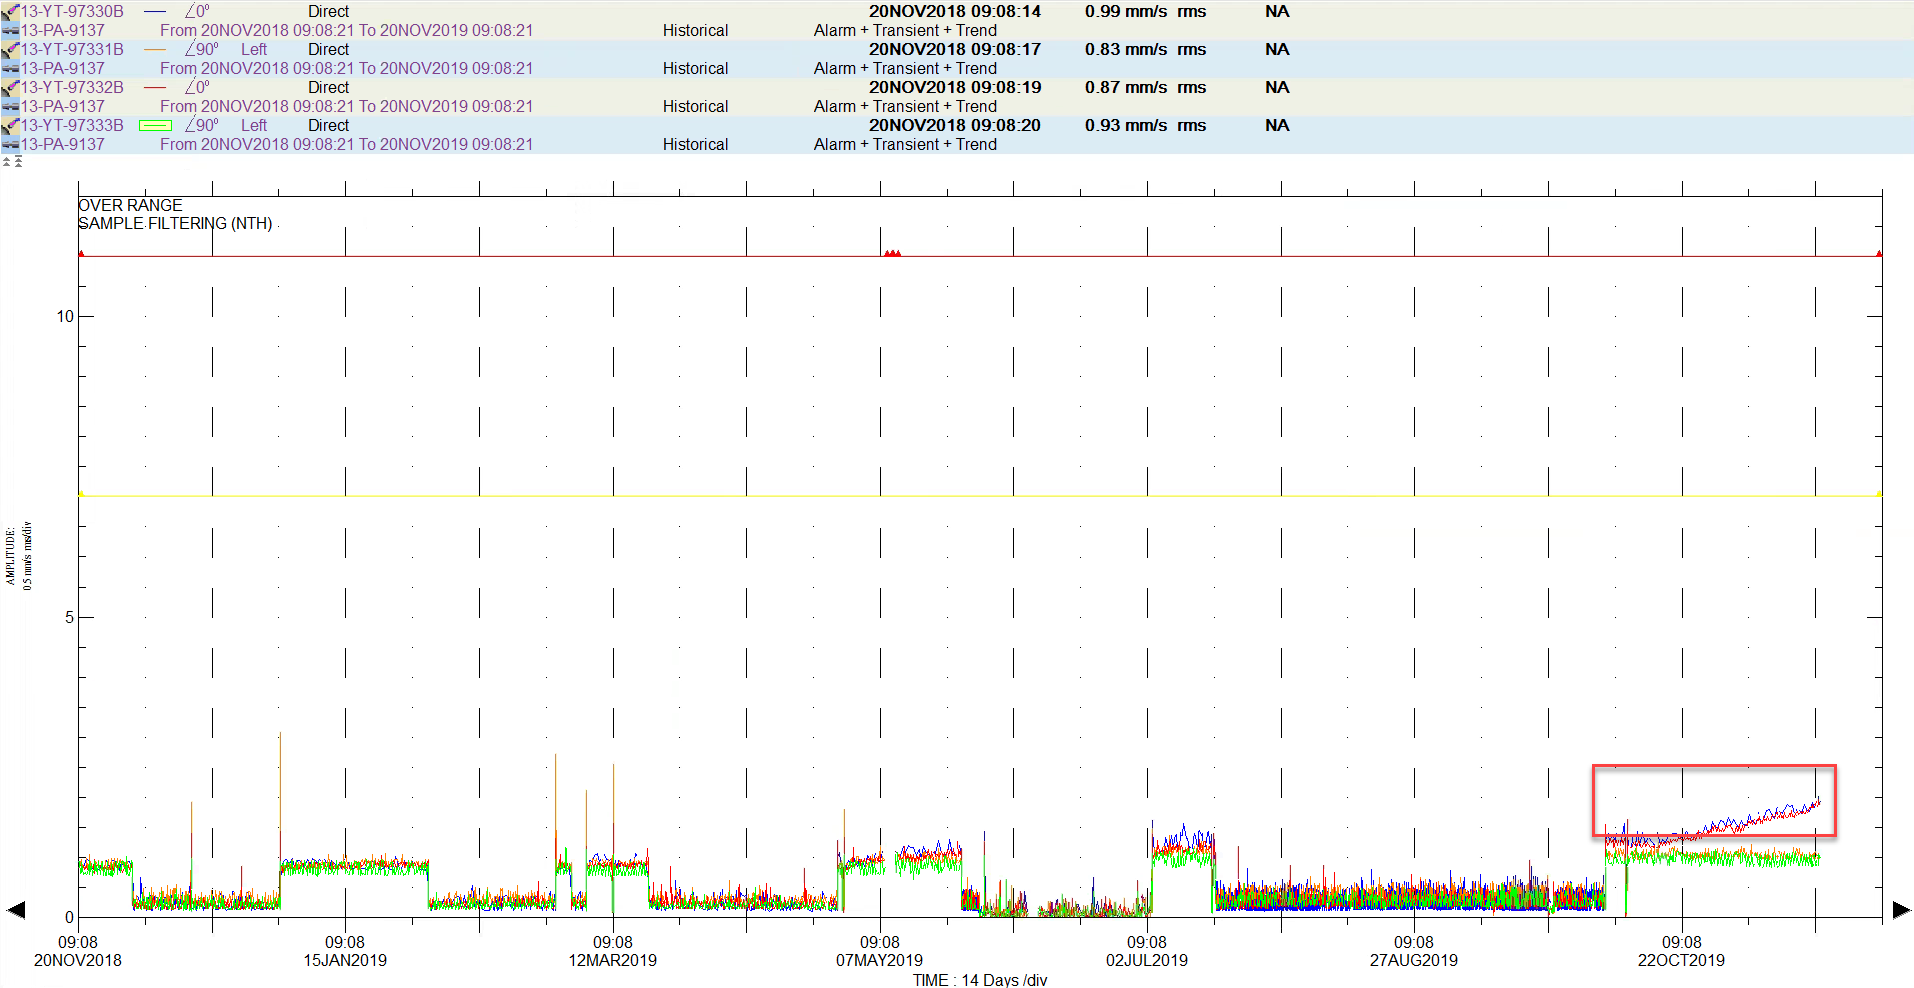Screen dimensions: 1914x988
Task: Click machine icon under 13-YT-97330B row
Action: point(10,31)
